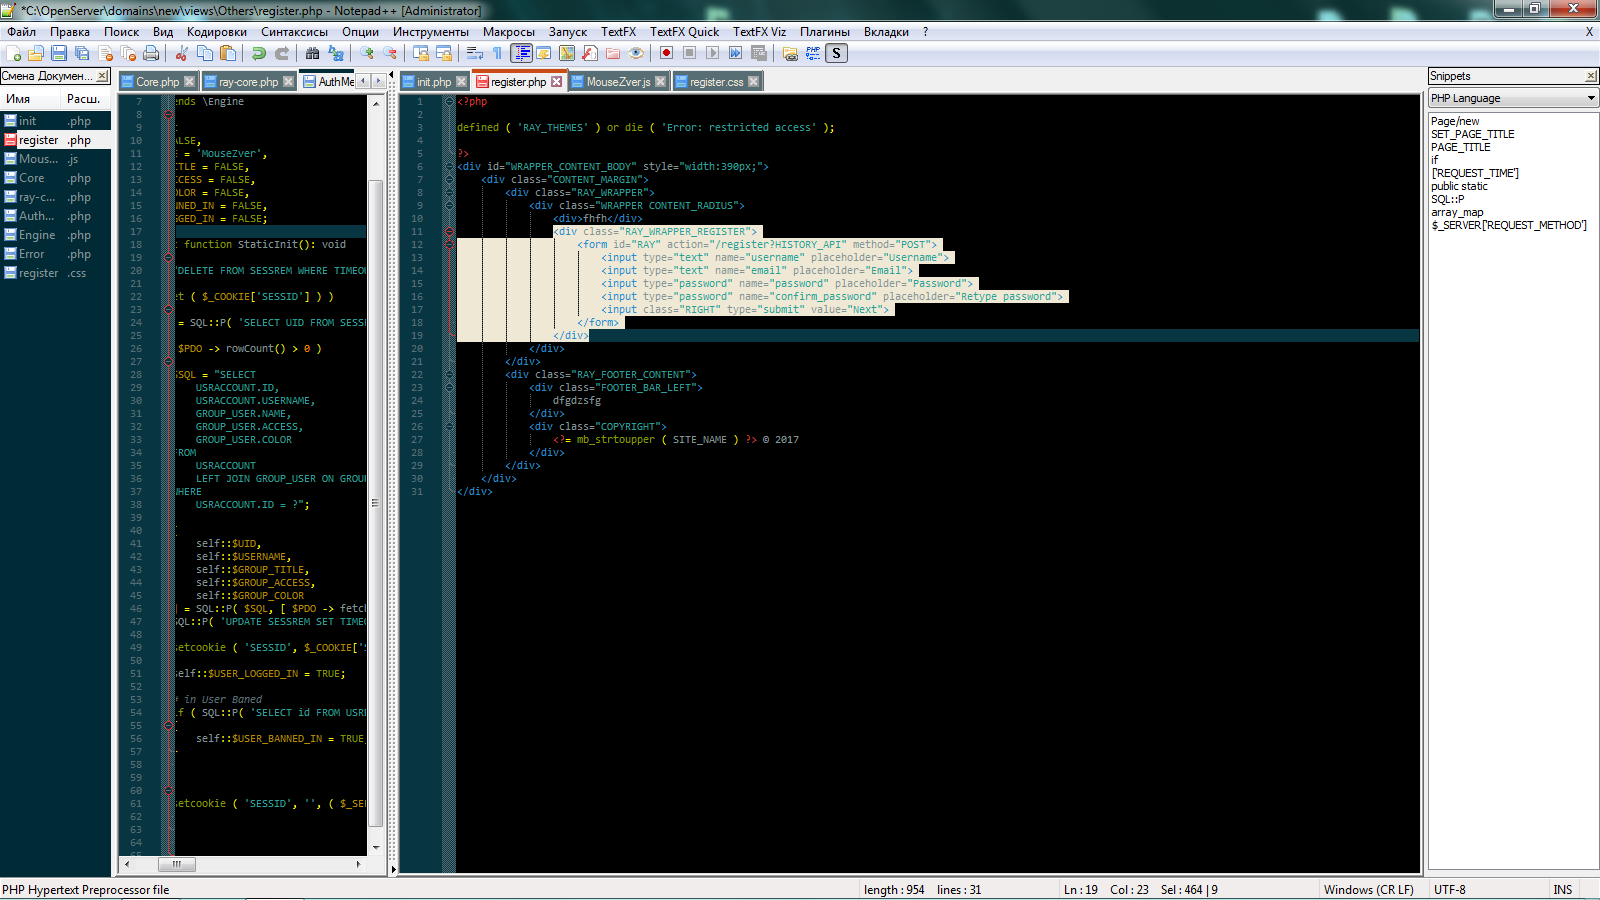Collapse RAY_FOOTER_CONTENT fold at line 22

tap(449, 374)
